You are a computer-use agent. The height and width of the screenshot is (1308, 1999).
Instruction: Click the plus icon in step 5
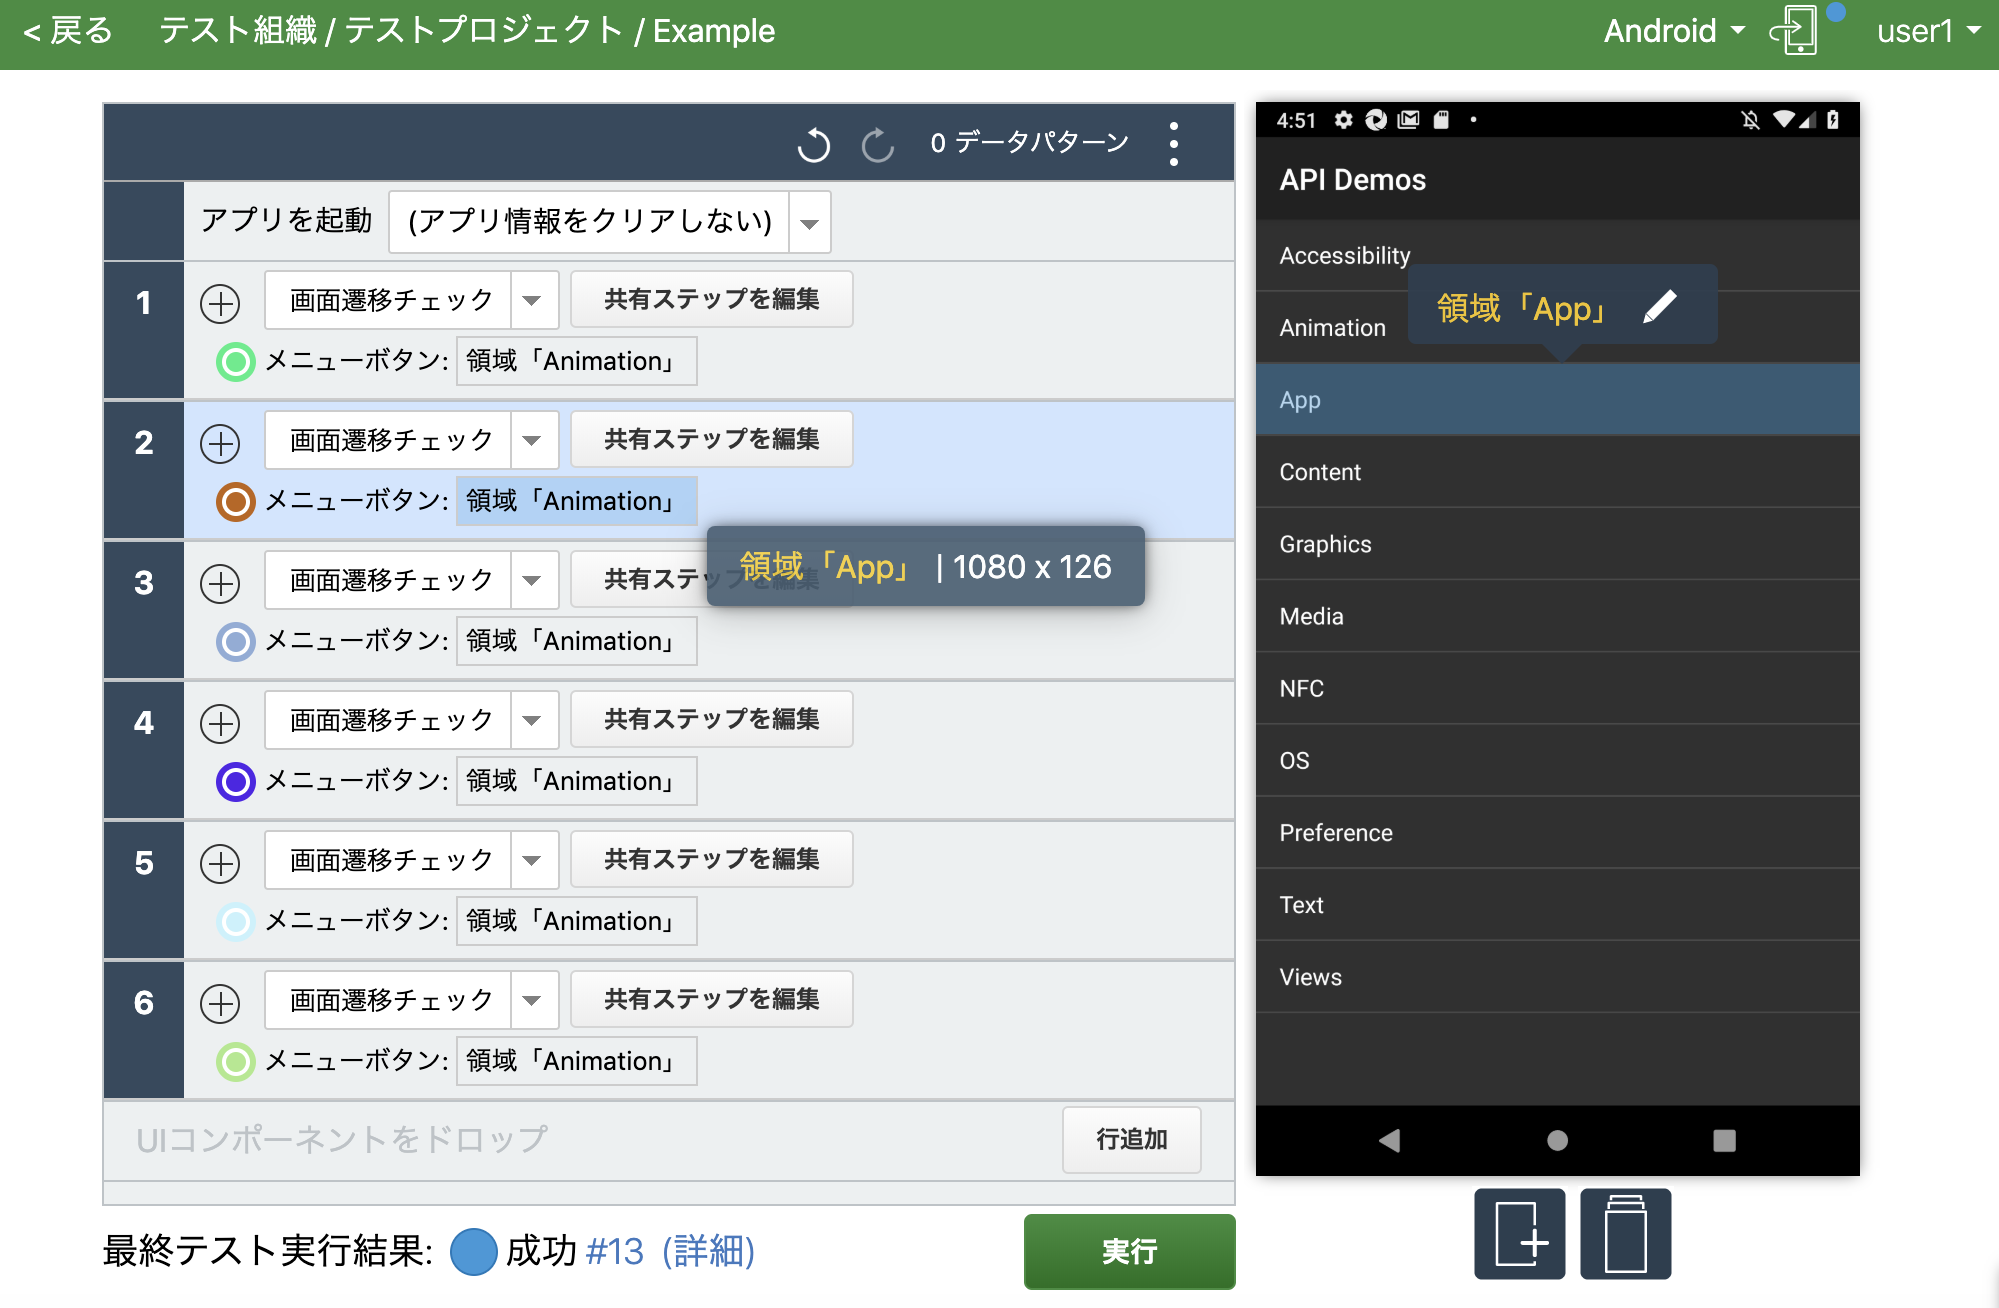(220, 863)
